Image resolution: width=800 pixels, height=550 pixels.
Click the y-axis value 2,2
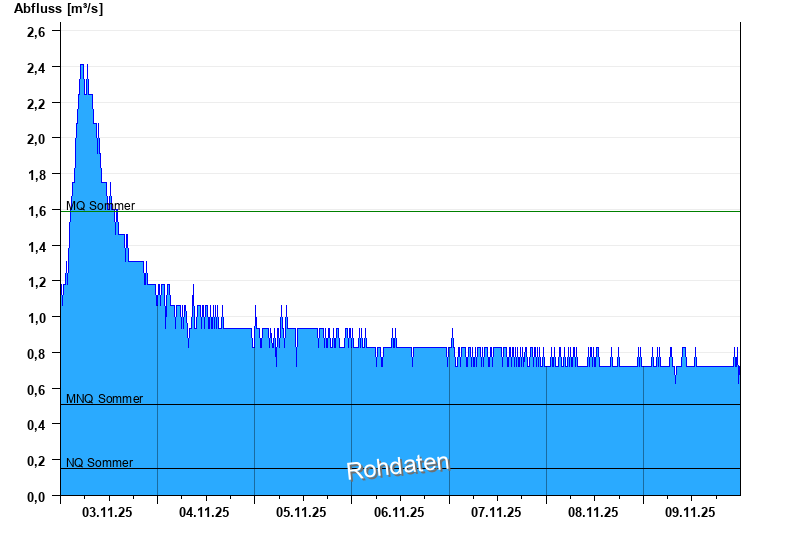point(36,104)
